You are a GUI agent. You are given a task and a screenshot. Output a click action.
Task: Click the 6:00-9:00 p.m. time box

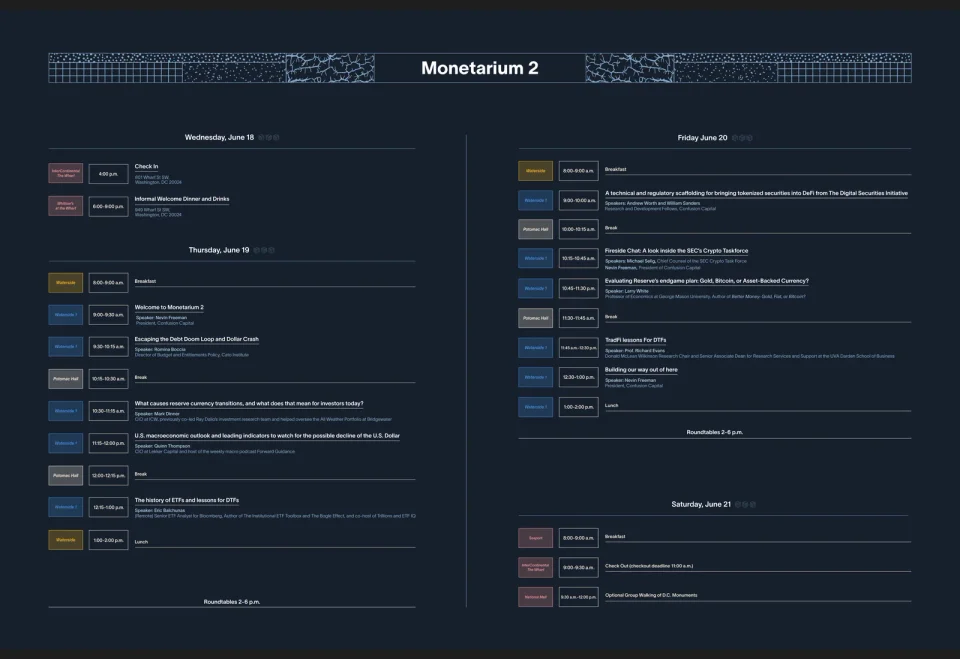click(x=108, y=206)
